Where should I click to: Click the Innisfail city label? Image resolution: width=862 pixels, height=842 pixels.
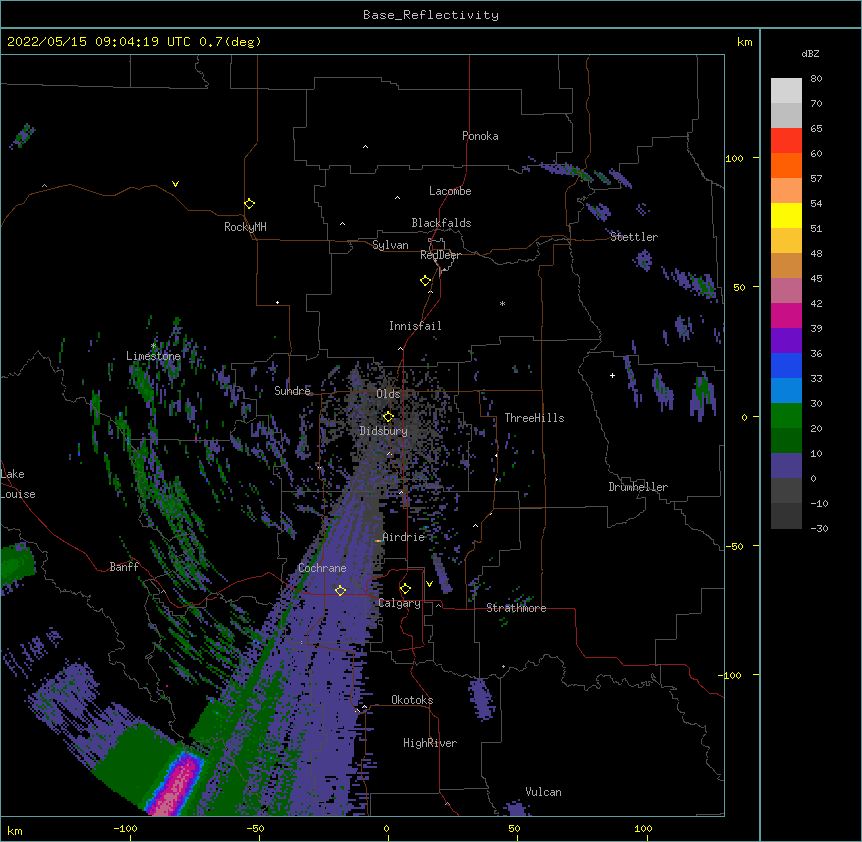[x=415, y=326]
